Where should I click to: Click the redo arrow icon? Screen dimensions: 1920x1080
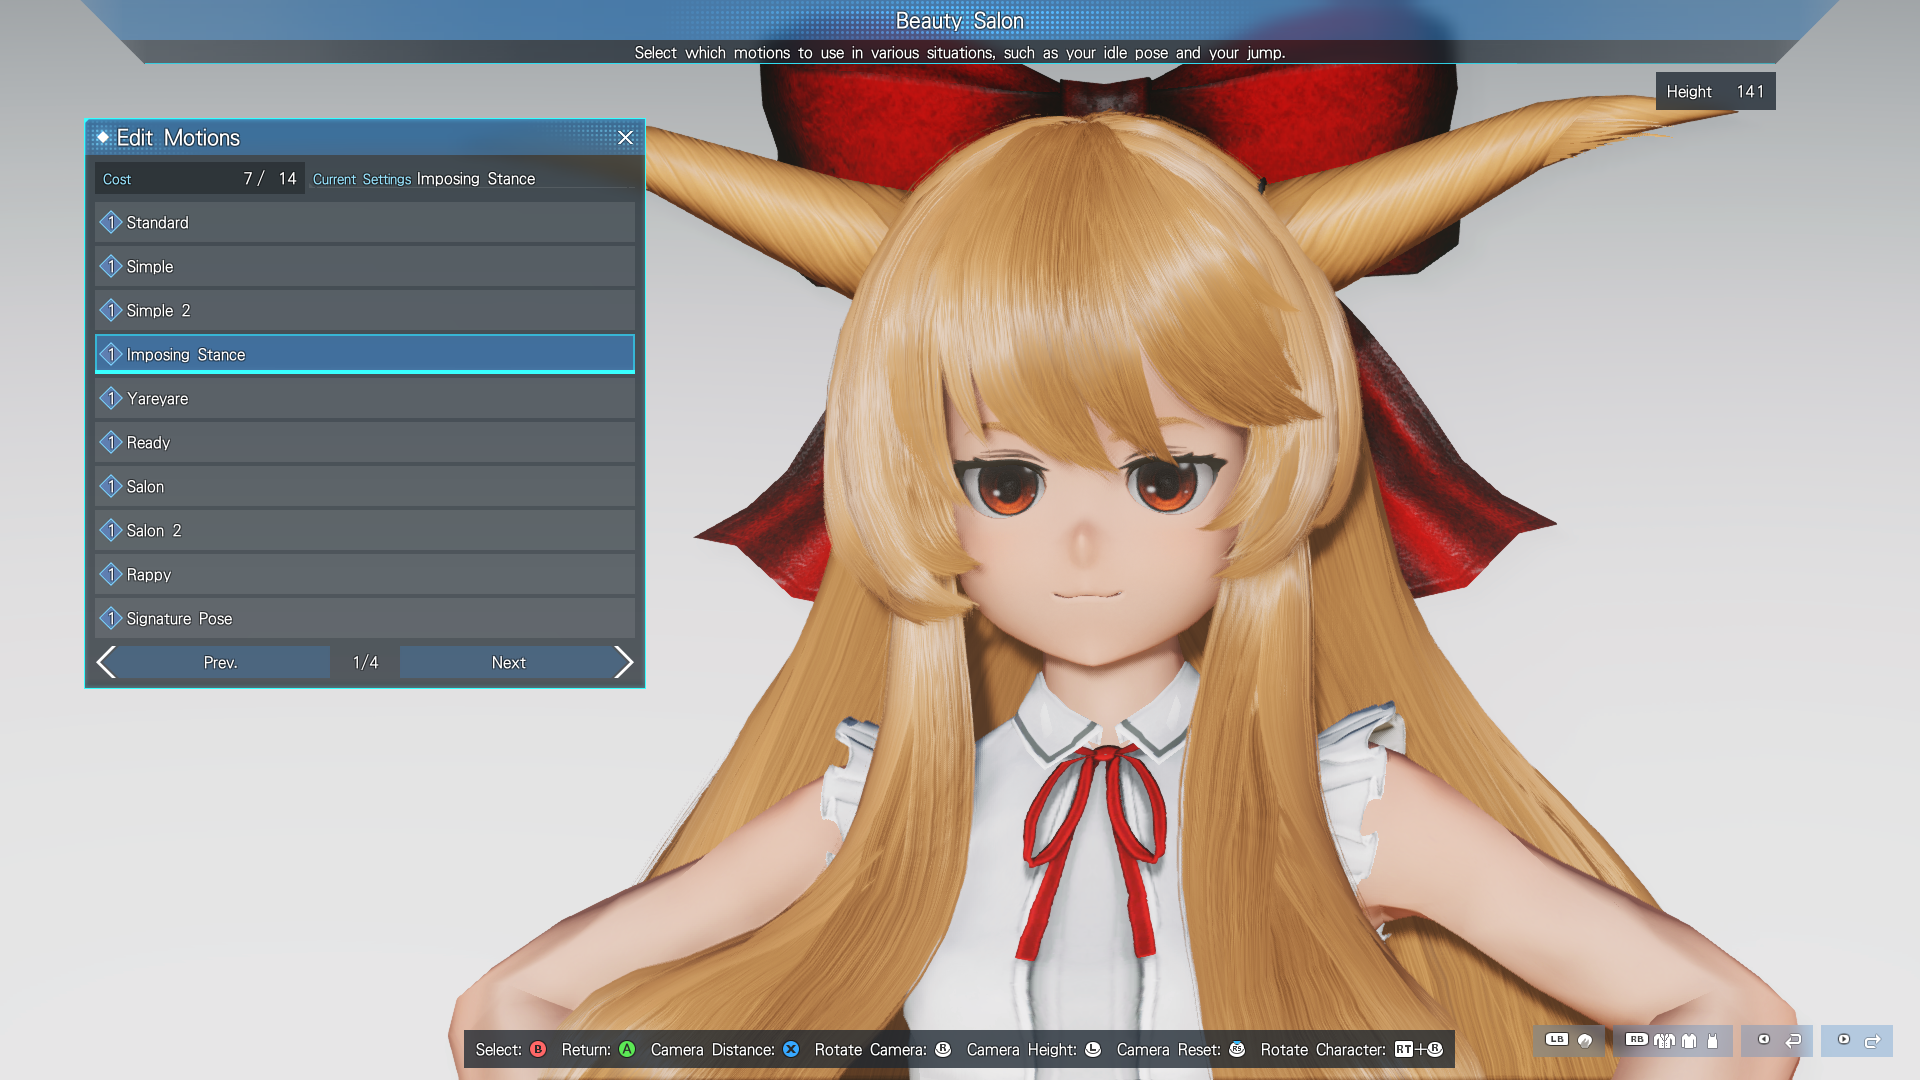click(1873, 1041)
